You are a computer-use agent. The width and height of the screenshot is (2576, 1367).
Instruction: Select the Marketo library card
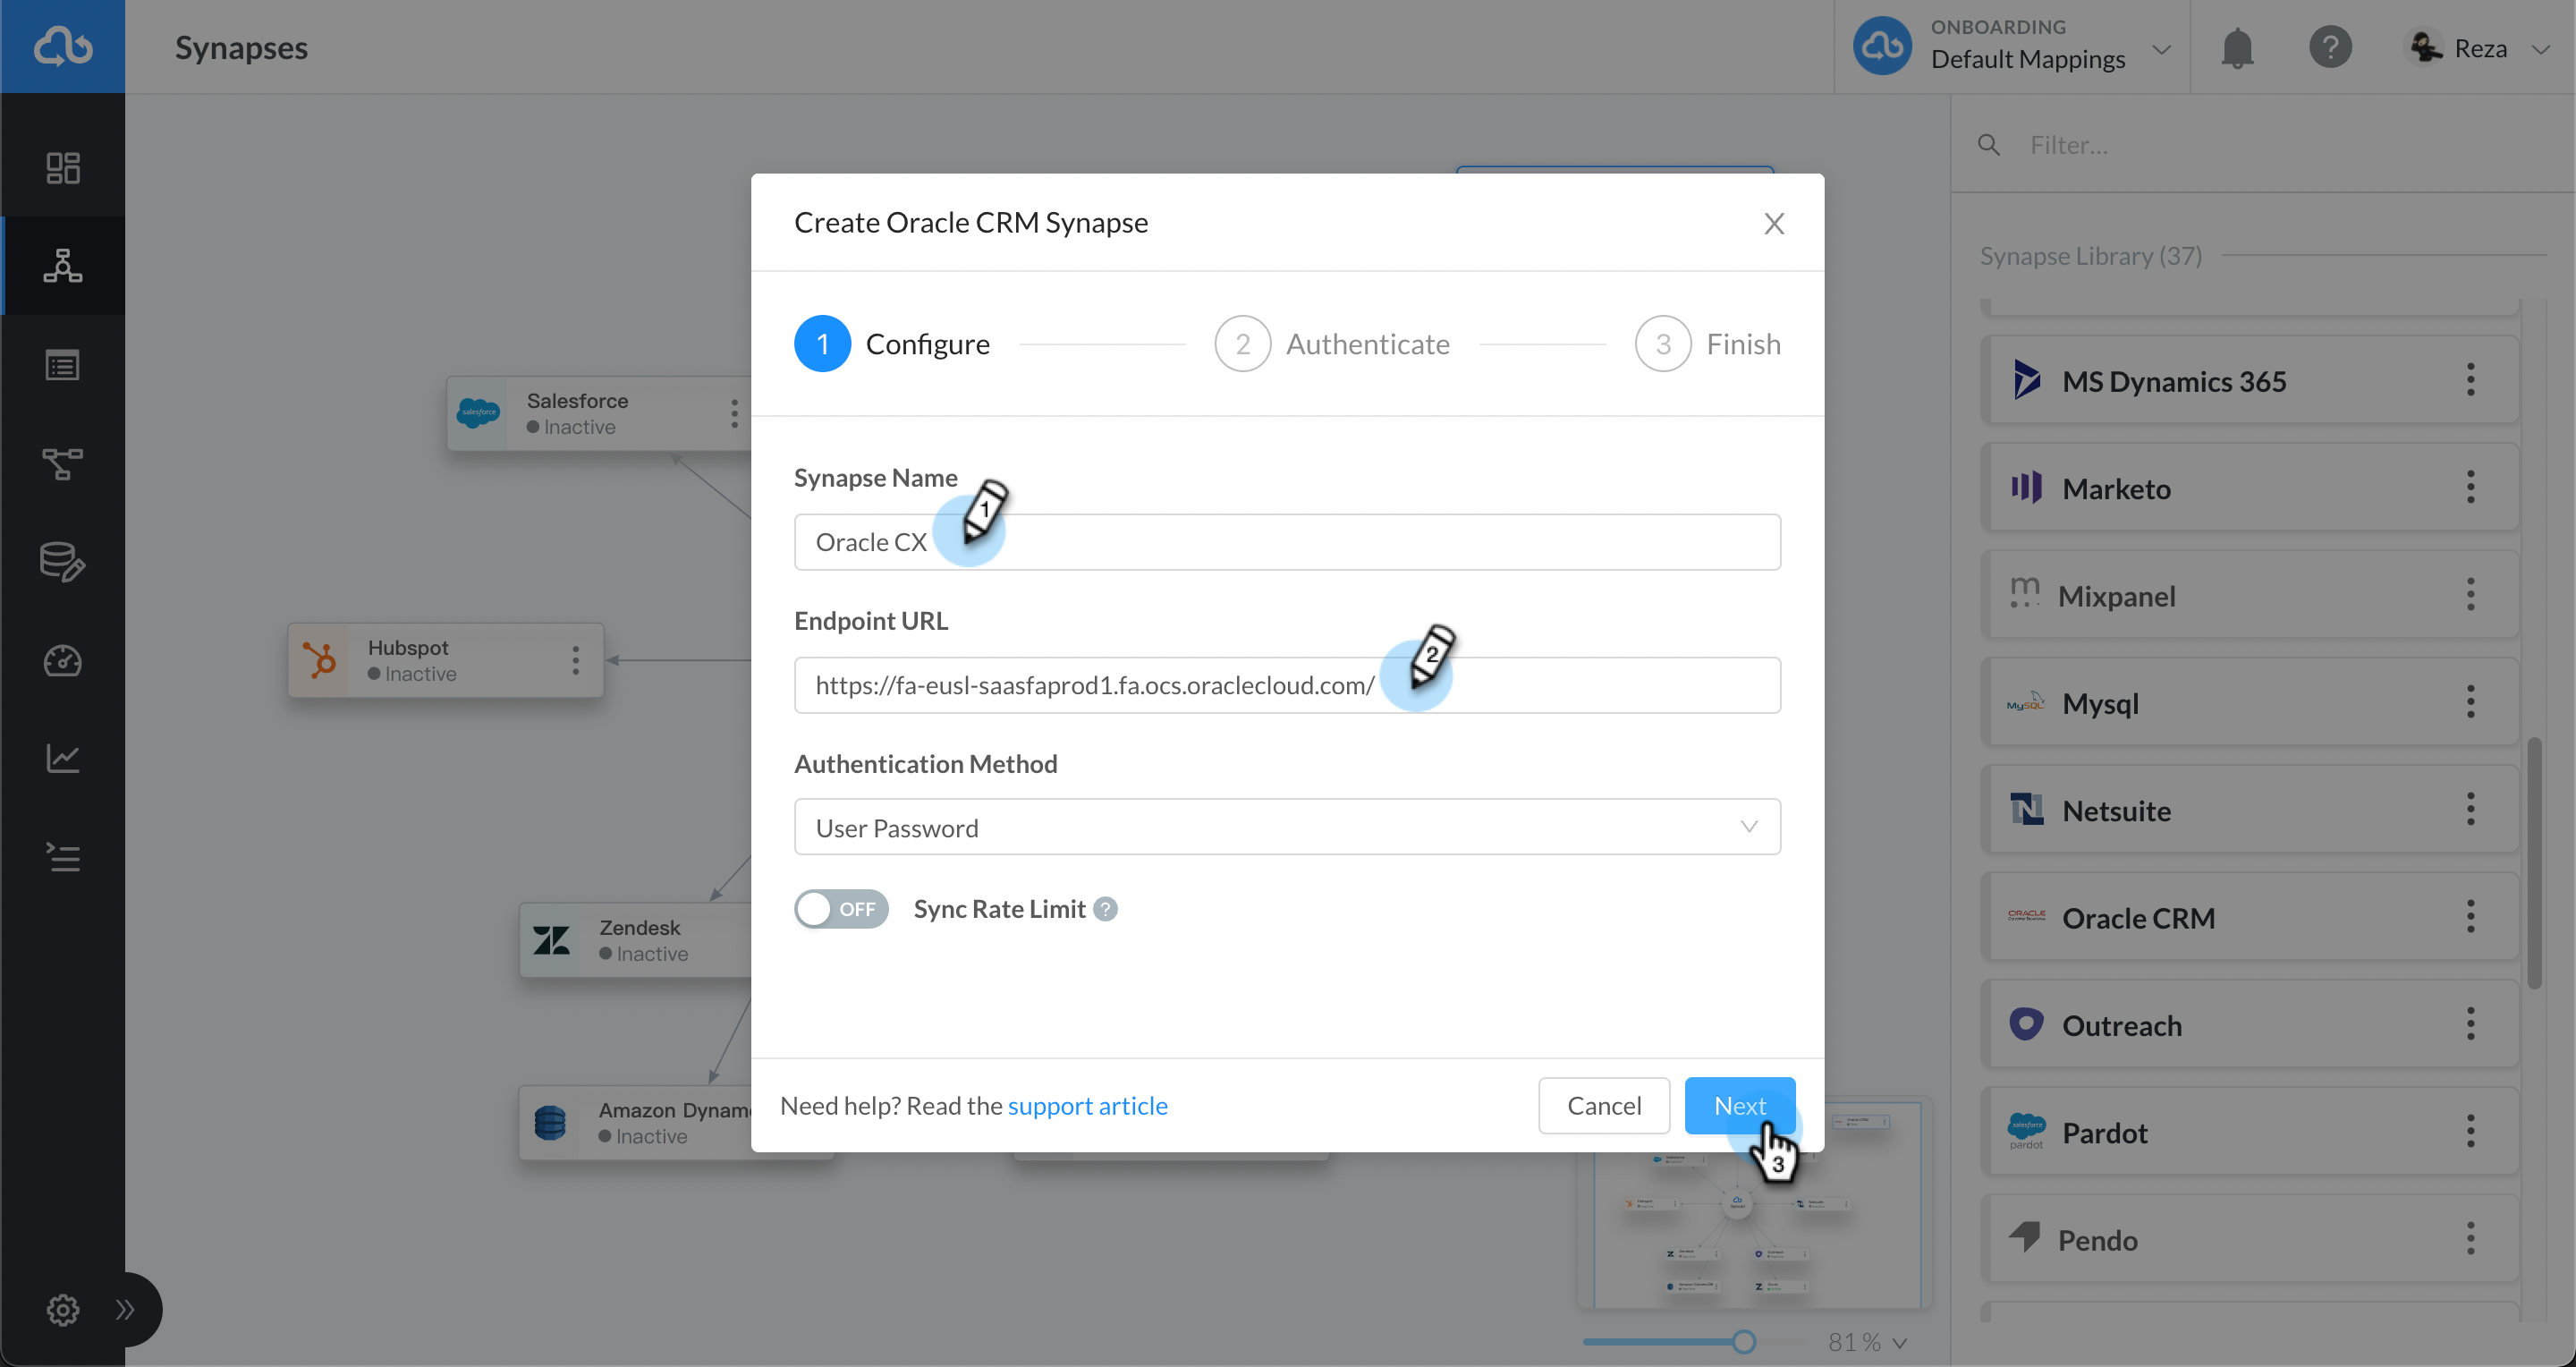click(2250, 487)
